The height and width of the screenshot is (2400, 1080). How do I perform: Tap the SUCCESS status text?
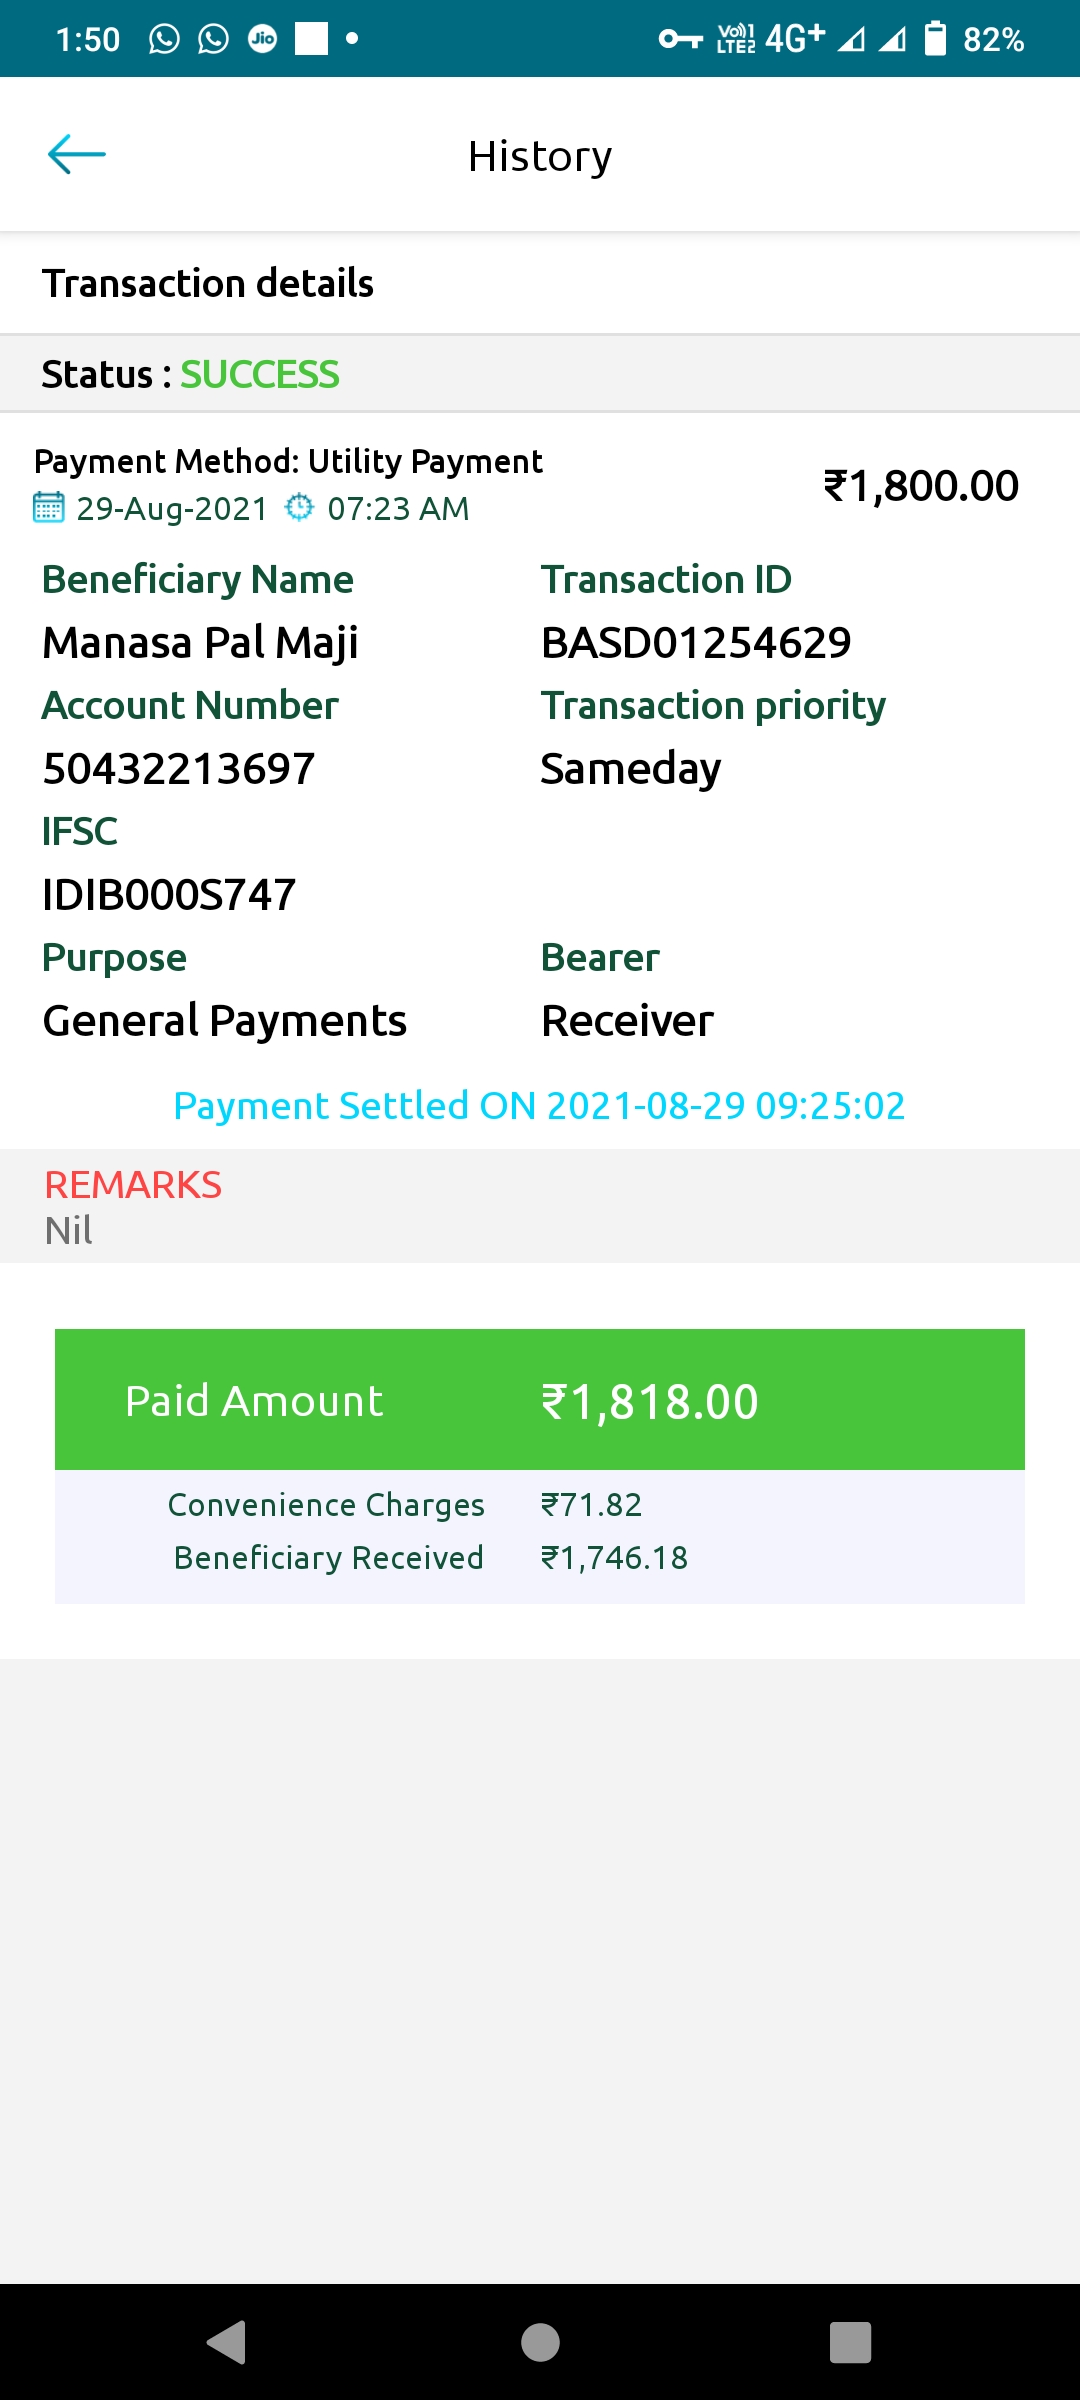(x=260, y=375)
